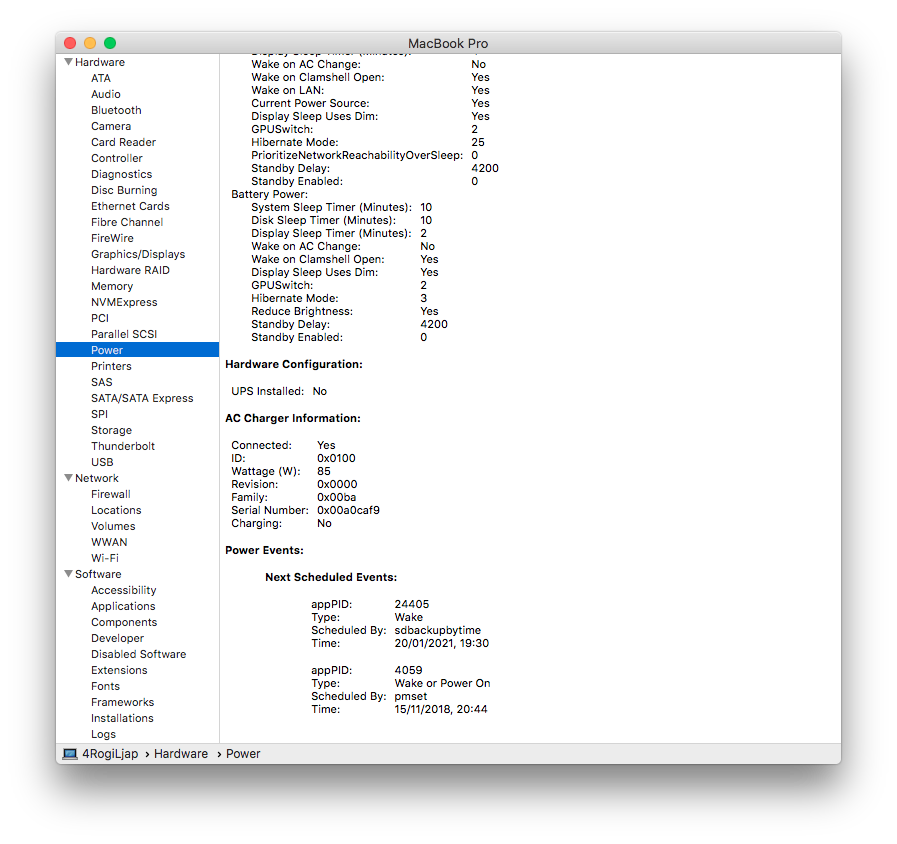Open Printers information
This screenshot has height=844, width=897.
click(x=111, y=367)
